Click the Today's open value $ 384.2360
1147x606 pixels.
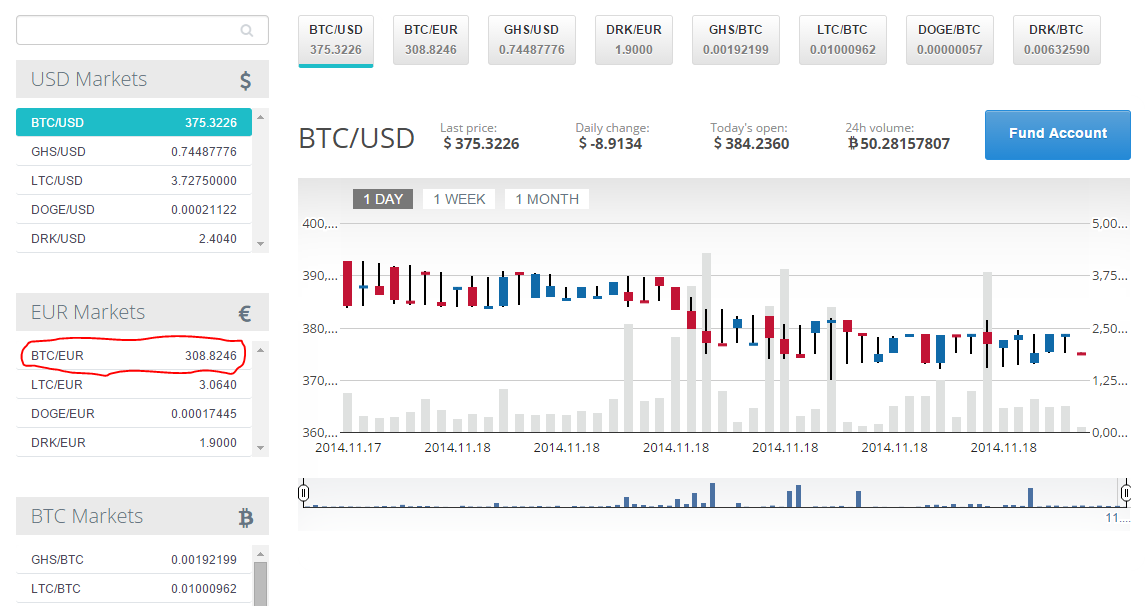751,143
